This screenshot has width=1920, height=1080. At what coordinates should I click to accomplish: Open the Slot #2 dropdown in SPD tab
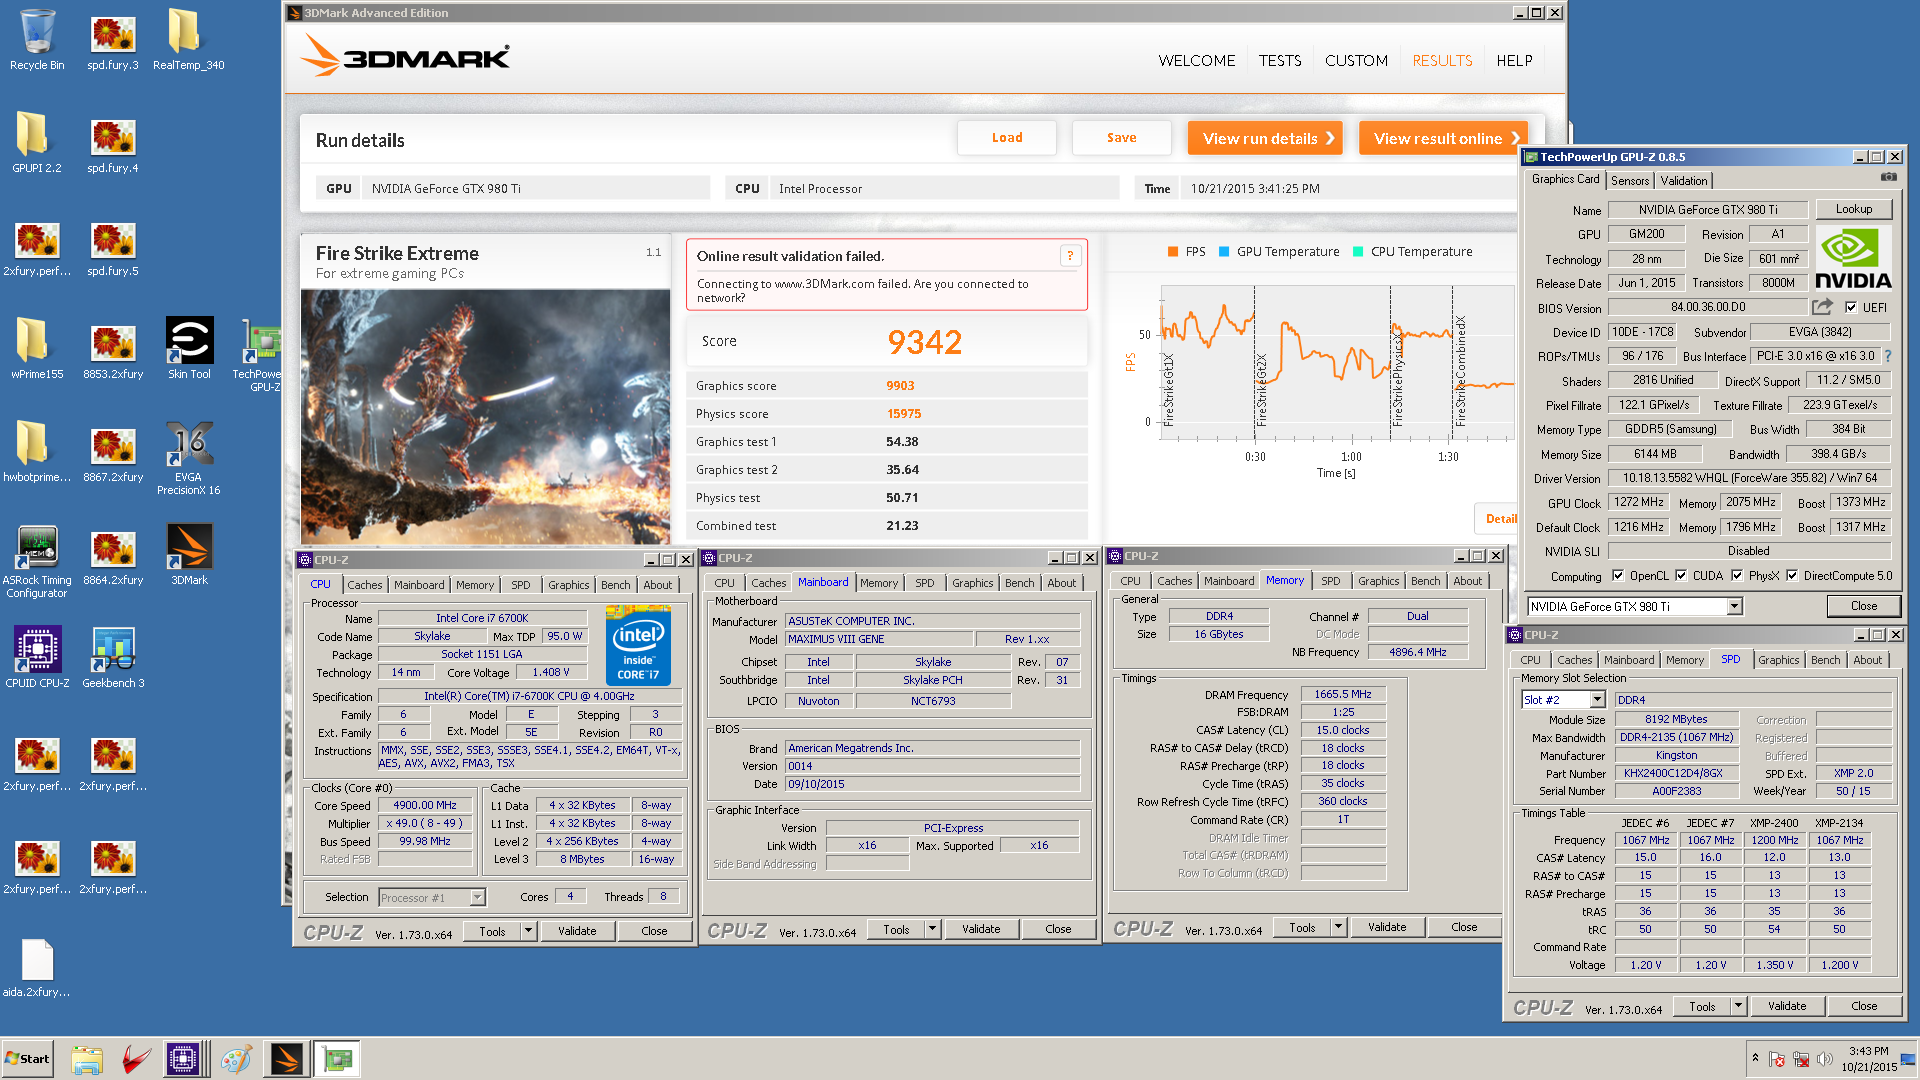[x=1597, y=700]
